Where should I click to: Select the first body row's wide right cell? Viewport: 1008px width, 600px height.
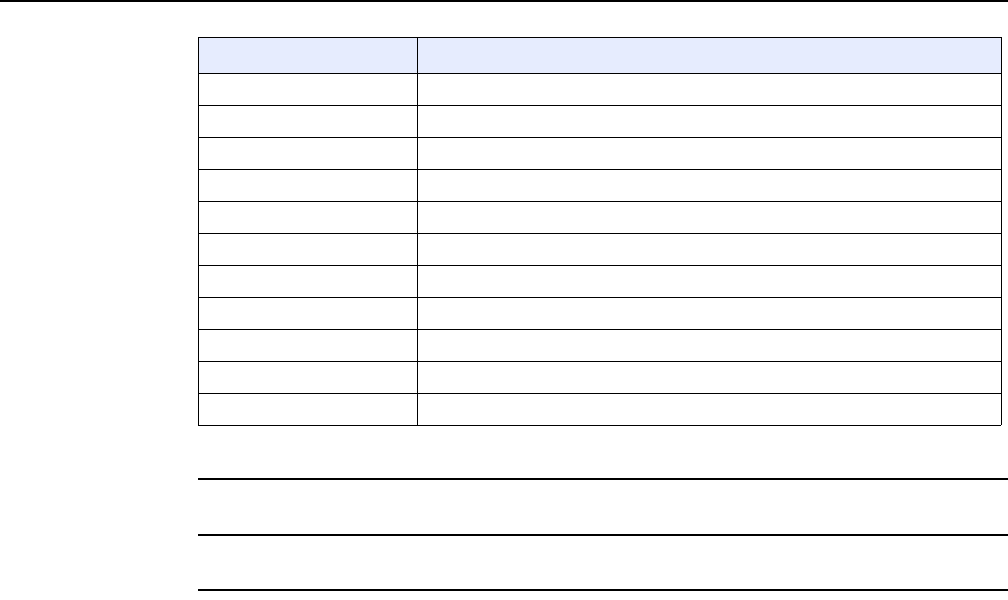709,89
